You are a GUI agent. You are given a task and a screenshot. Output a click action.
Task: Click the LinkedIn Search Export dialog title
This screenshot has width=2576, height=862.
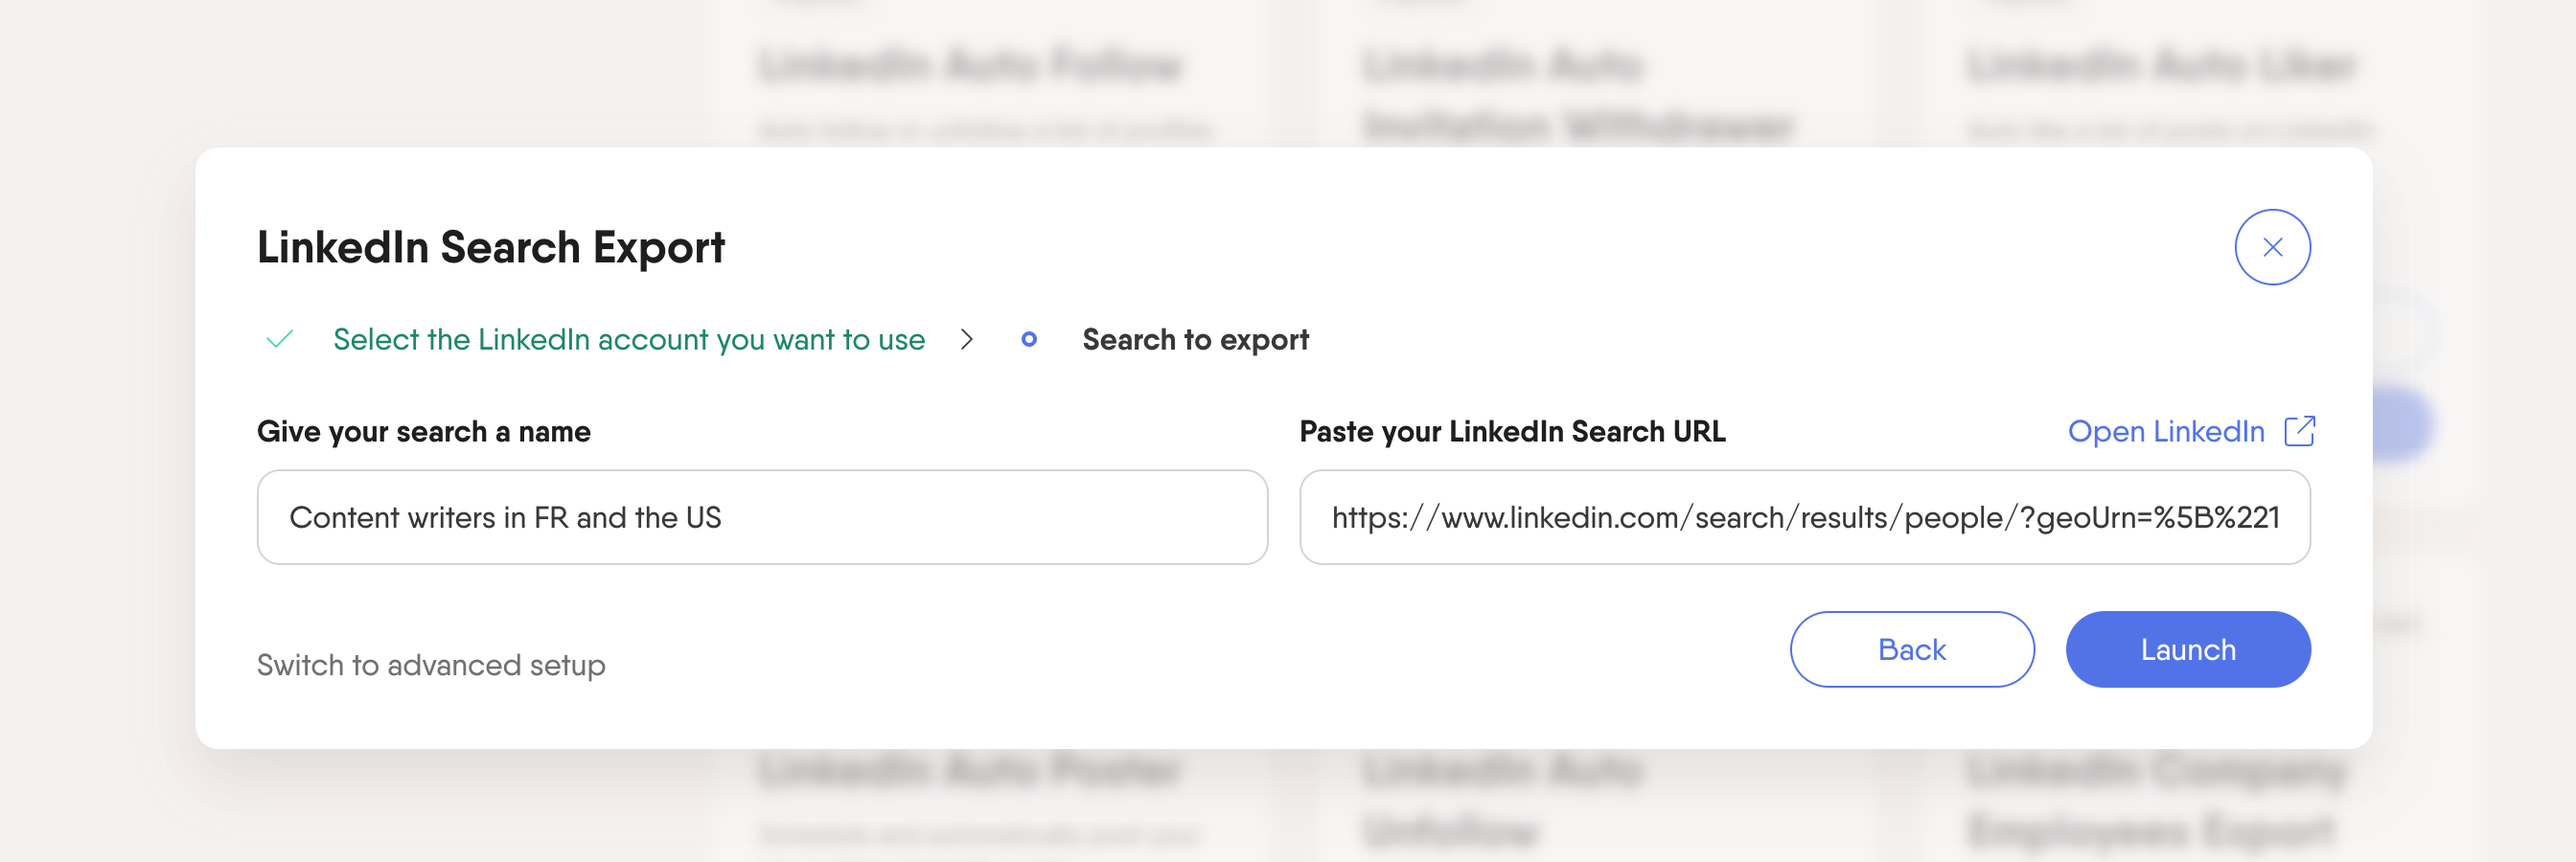490,247
